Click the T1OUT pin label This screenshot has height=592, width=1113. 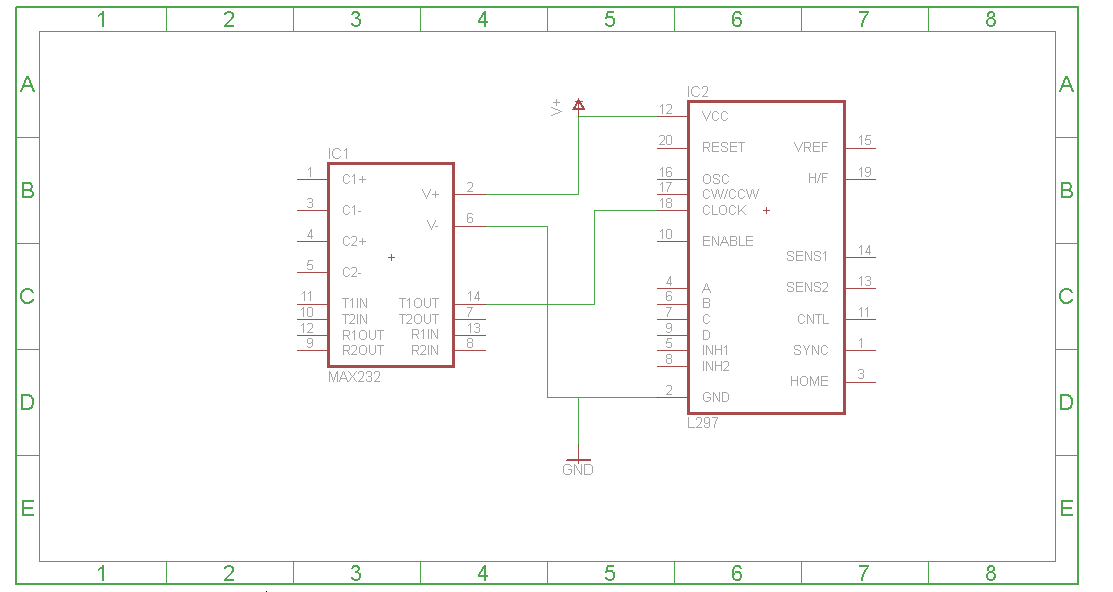point(419,303)
